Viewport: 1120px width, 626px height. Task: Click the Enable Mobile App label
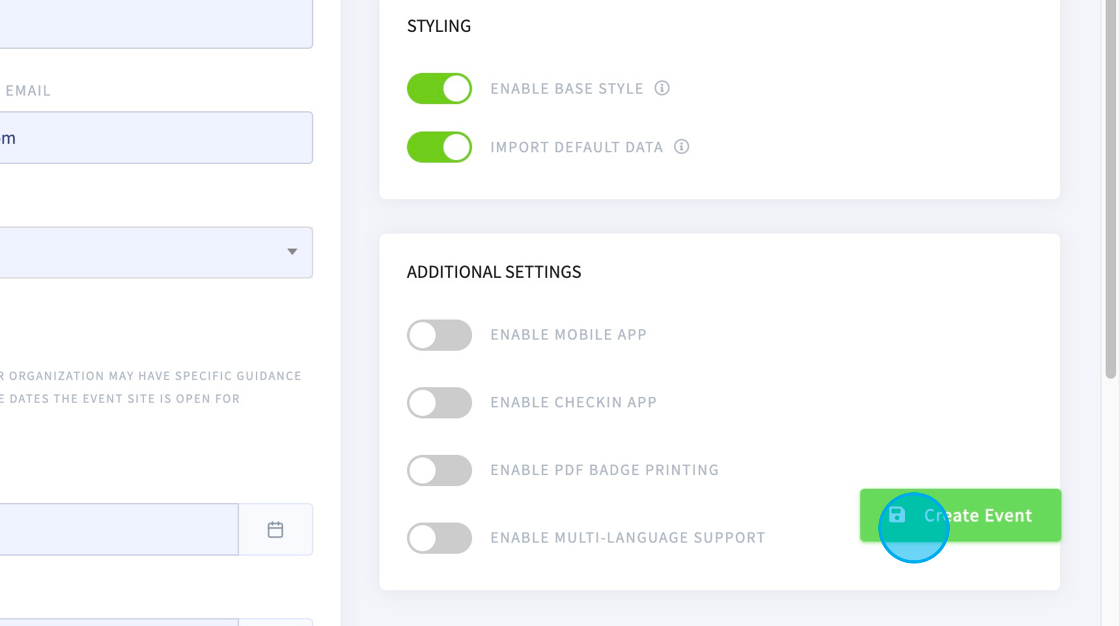point(569,334)
